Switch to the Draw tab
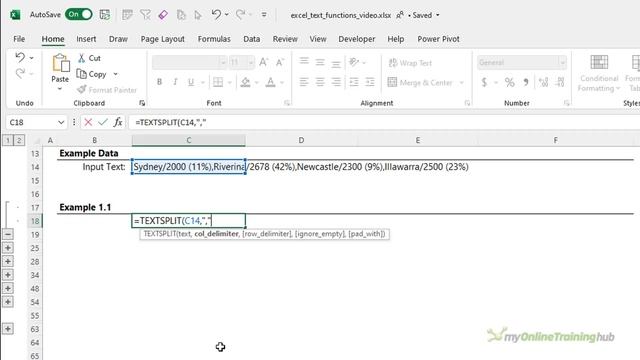The width and height of the screenshot is (640, 360). tap(118, 39)
